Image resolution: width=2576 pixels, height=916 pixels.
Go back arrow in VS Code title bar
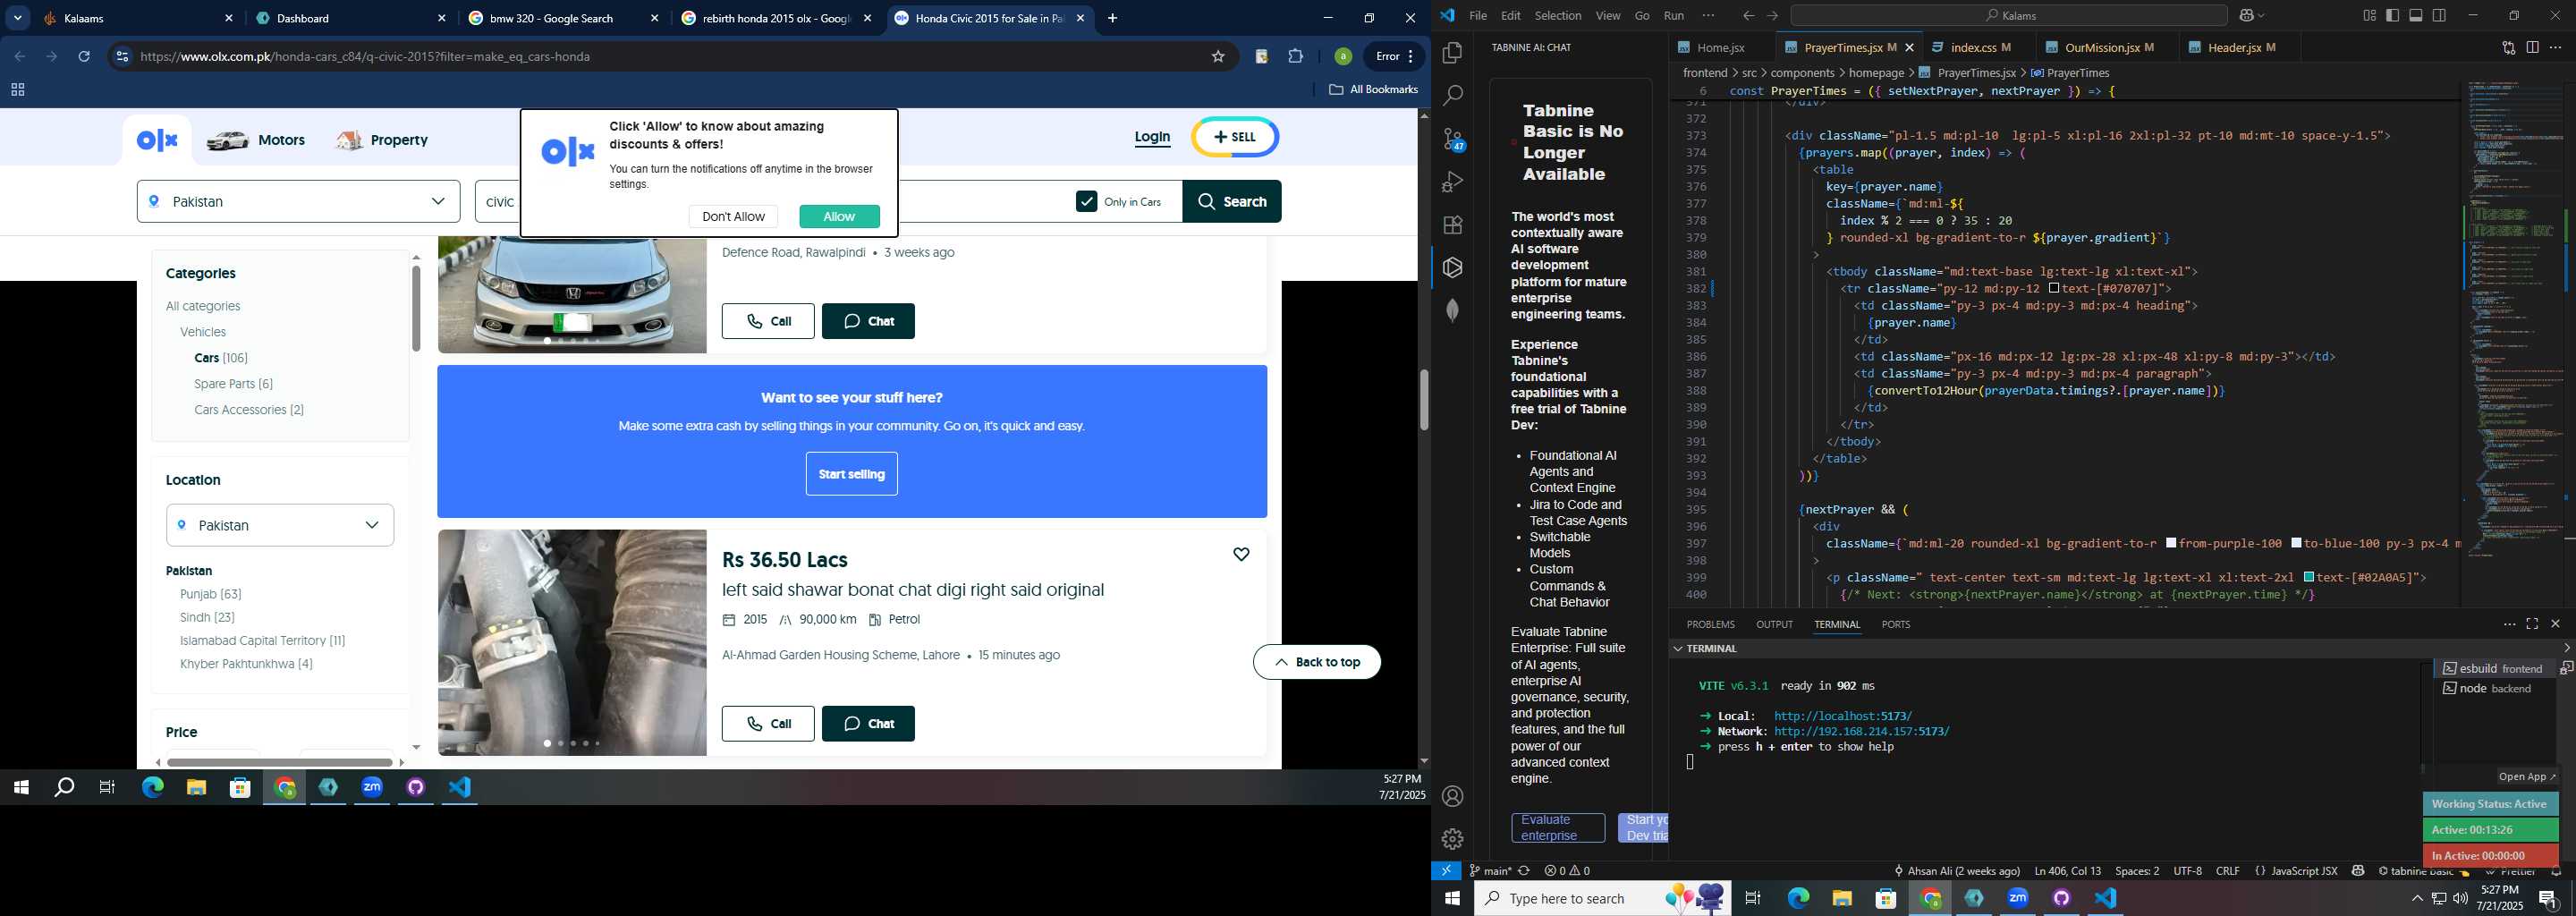(1748, 16)
